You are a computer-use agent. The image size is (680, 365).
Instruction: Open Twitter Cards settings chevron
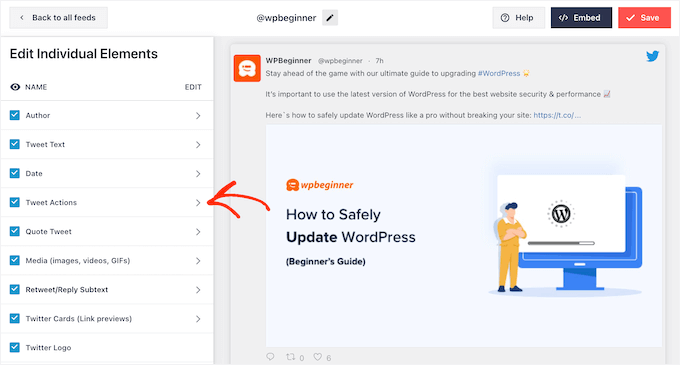(x=198, y=319)
